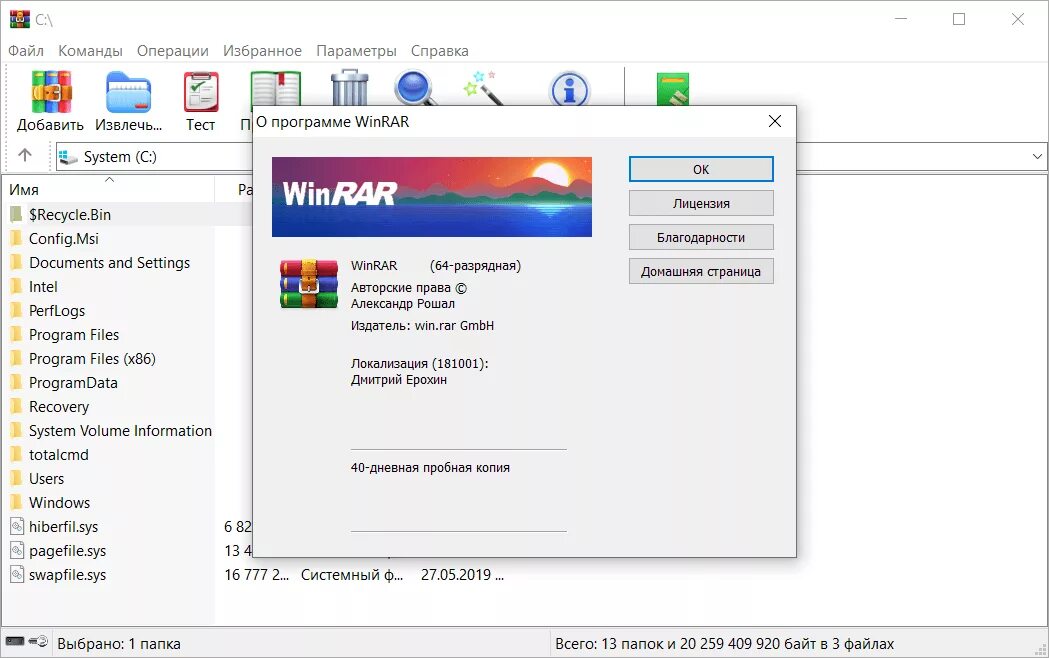Click the swapfile.sys file icon
The image size is (1049, 658).
pos(17,574)
